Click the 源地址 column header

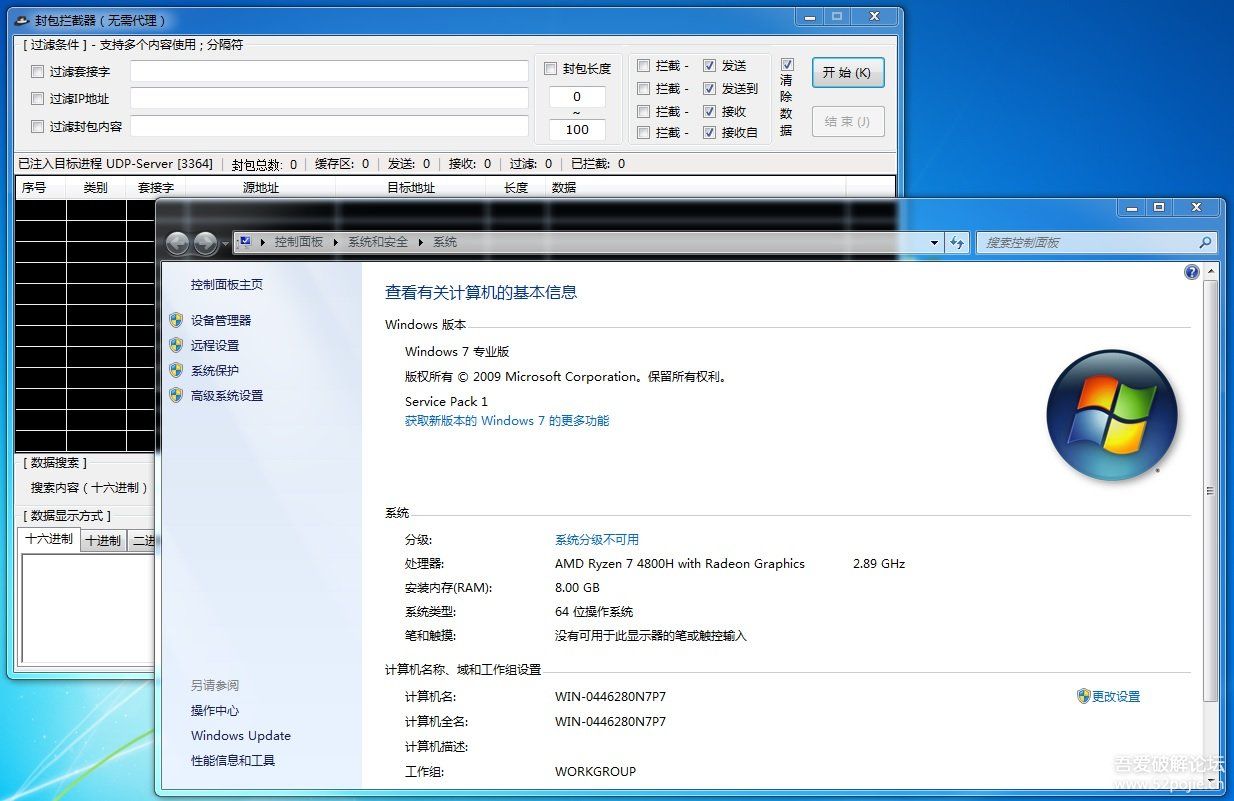point(261,187)
